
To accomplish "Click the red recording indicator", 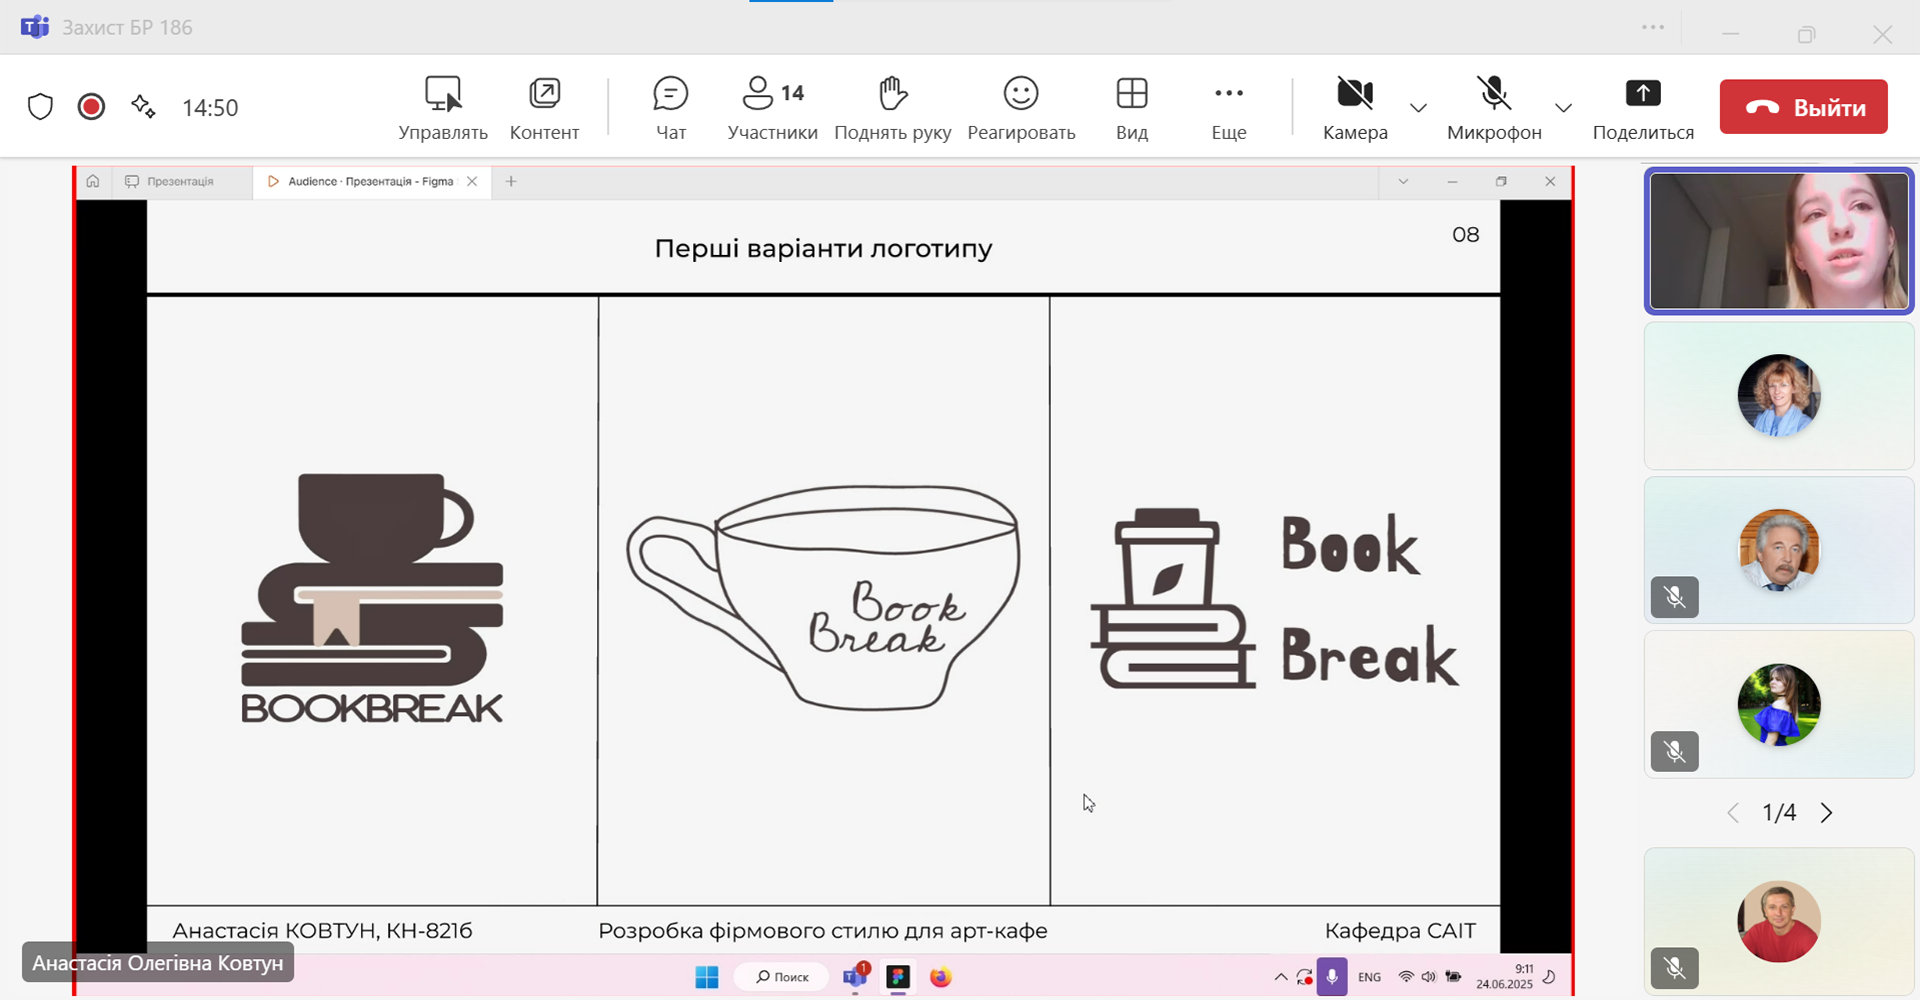I will tap(91, 107).
